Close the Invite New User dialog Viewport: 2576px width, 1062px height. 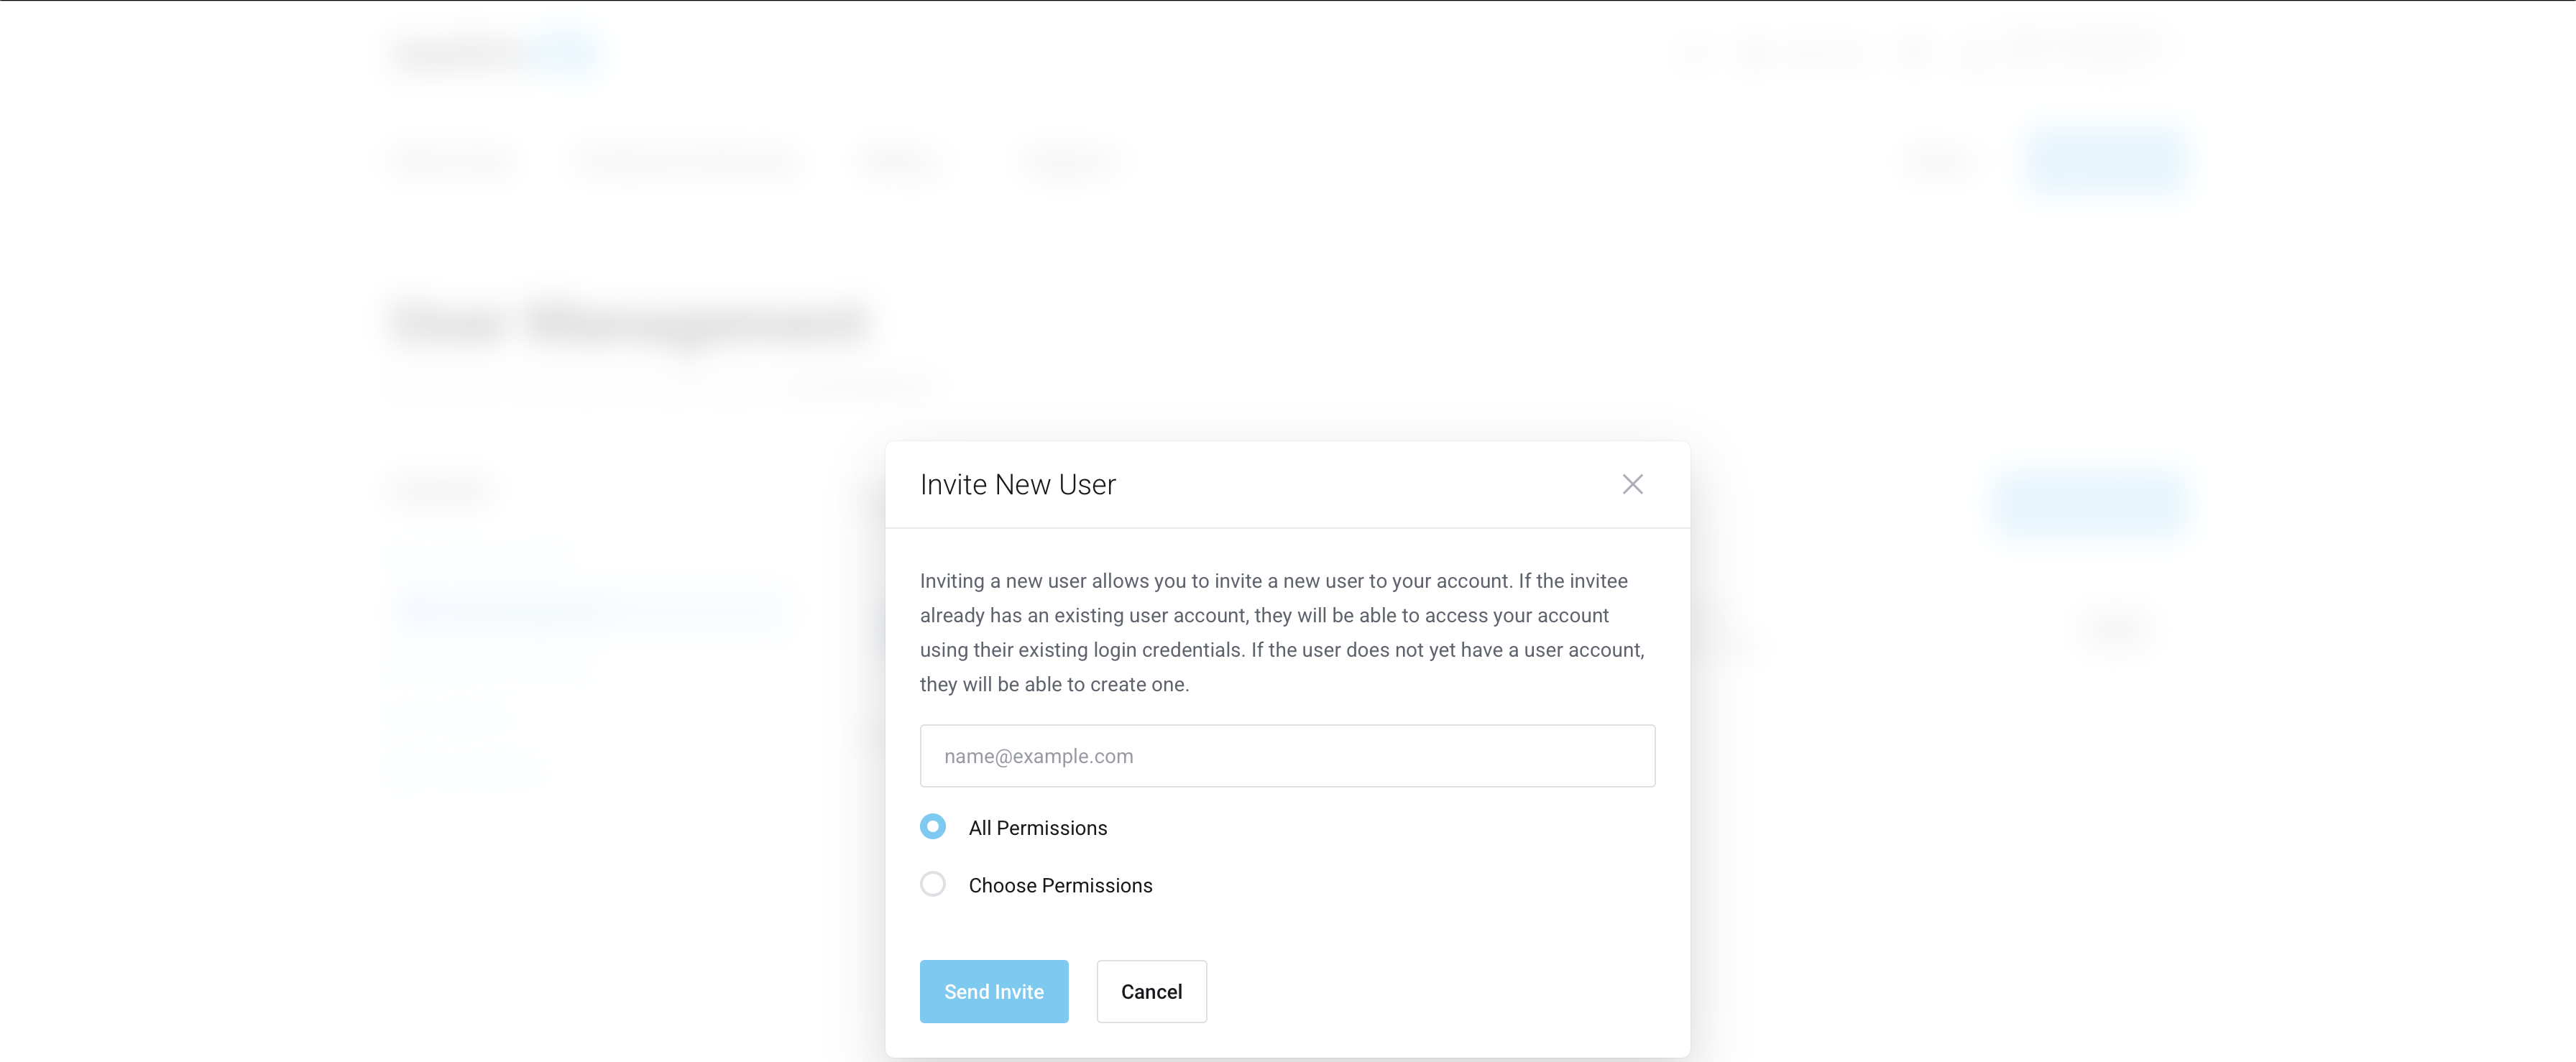(1632, 485)
